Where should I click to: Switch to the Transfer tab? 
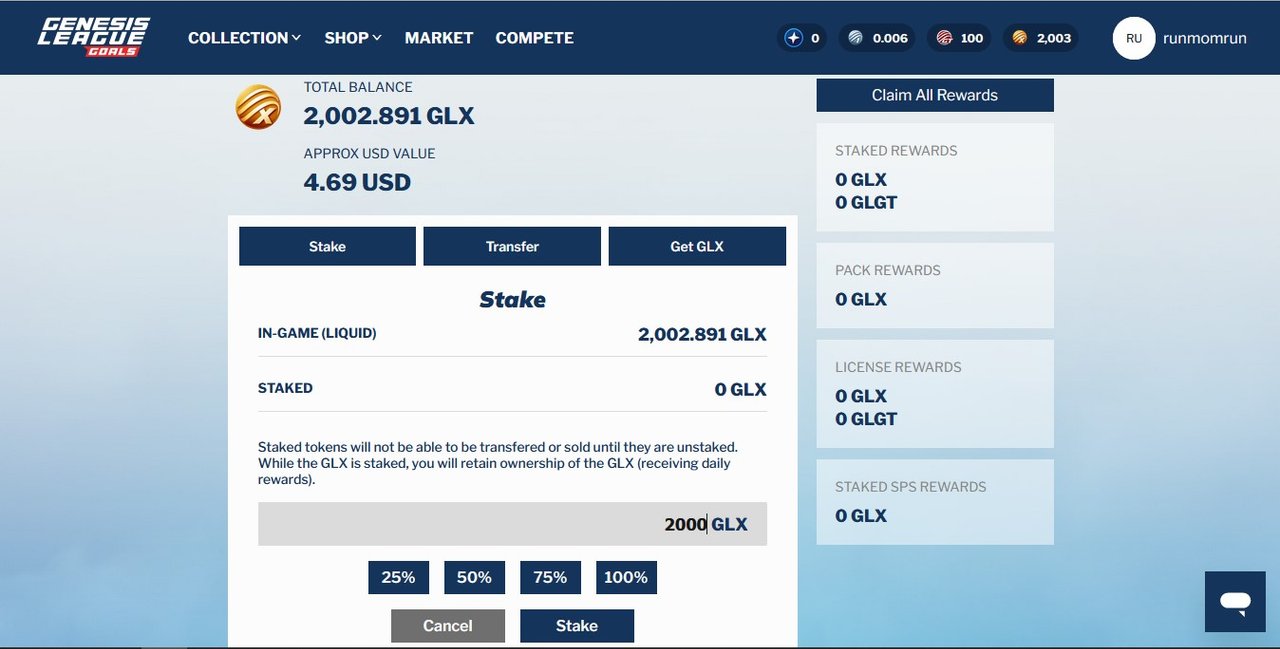tap(512, 246)
